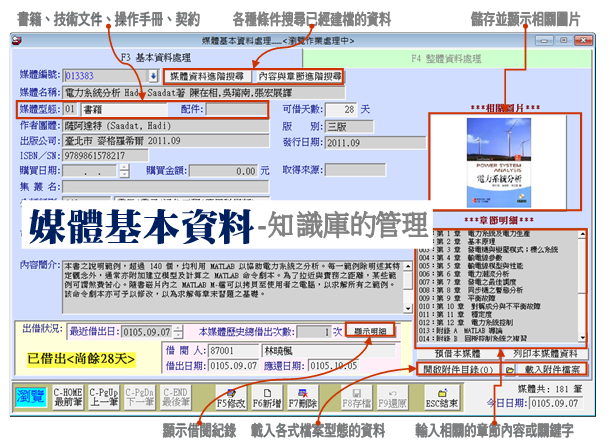Screen dimensions: 610x444
Task: Click 開啟附件目錄(0) button
Action: [x=458, y=370]
